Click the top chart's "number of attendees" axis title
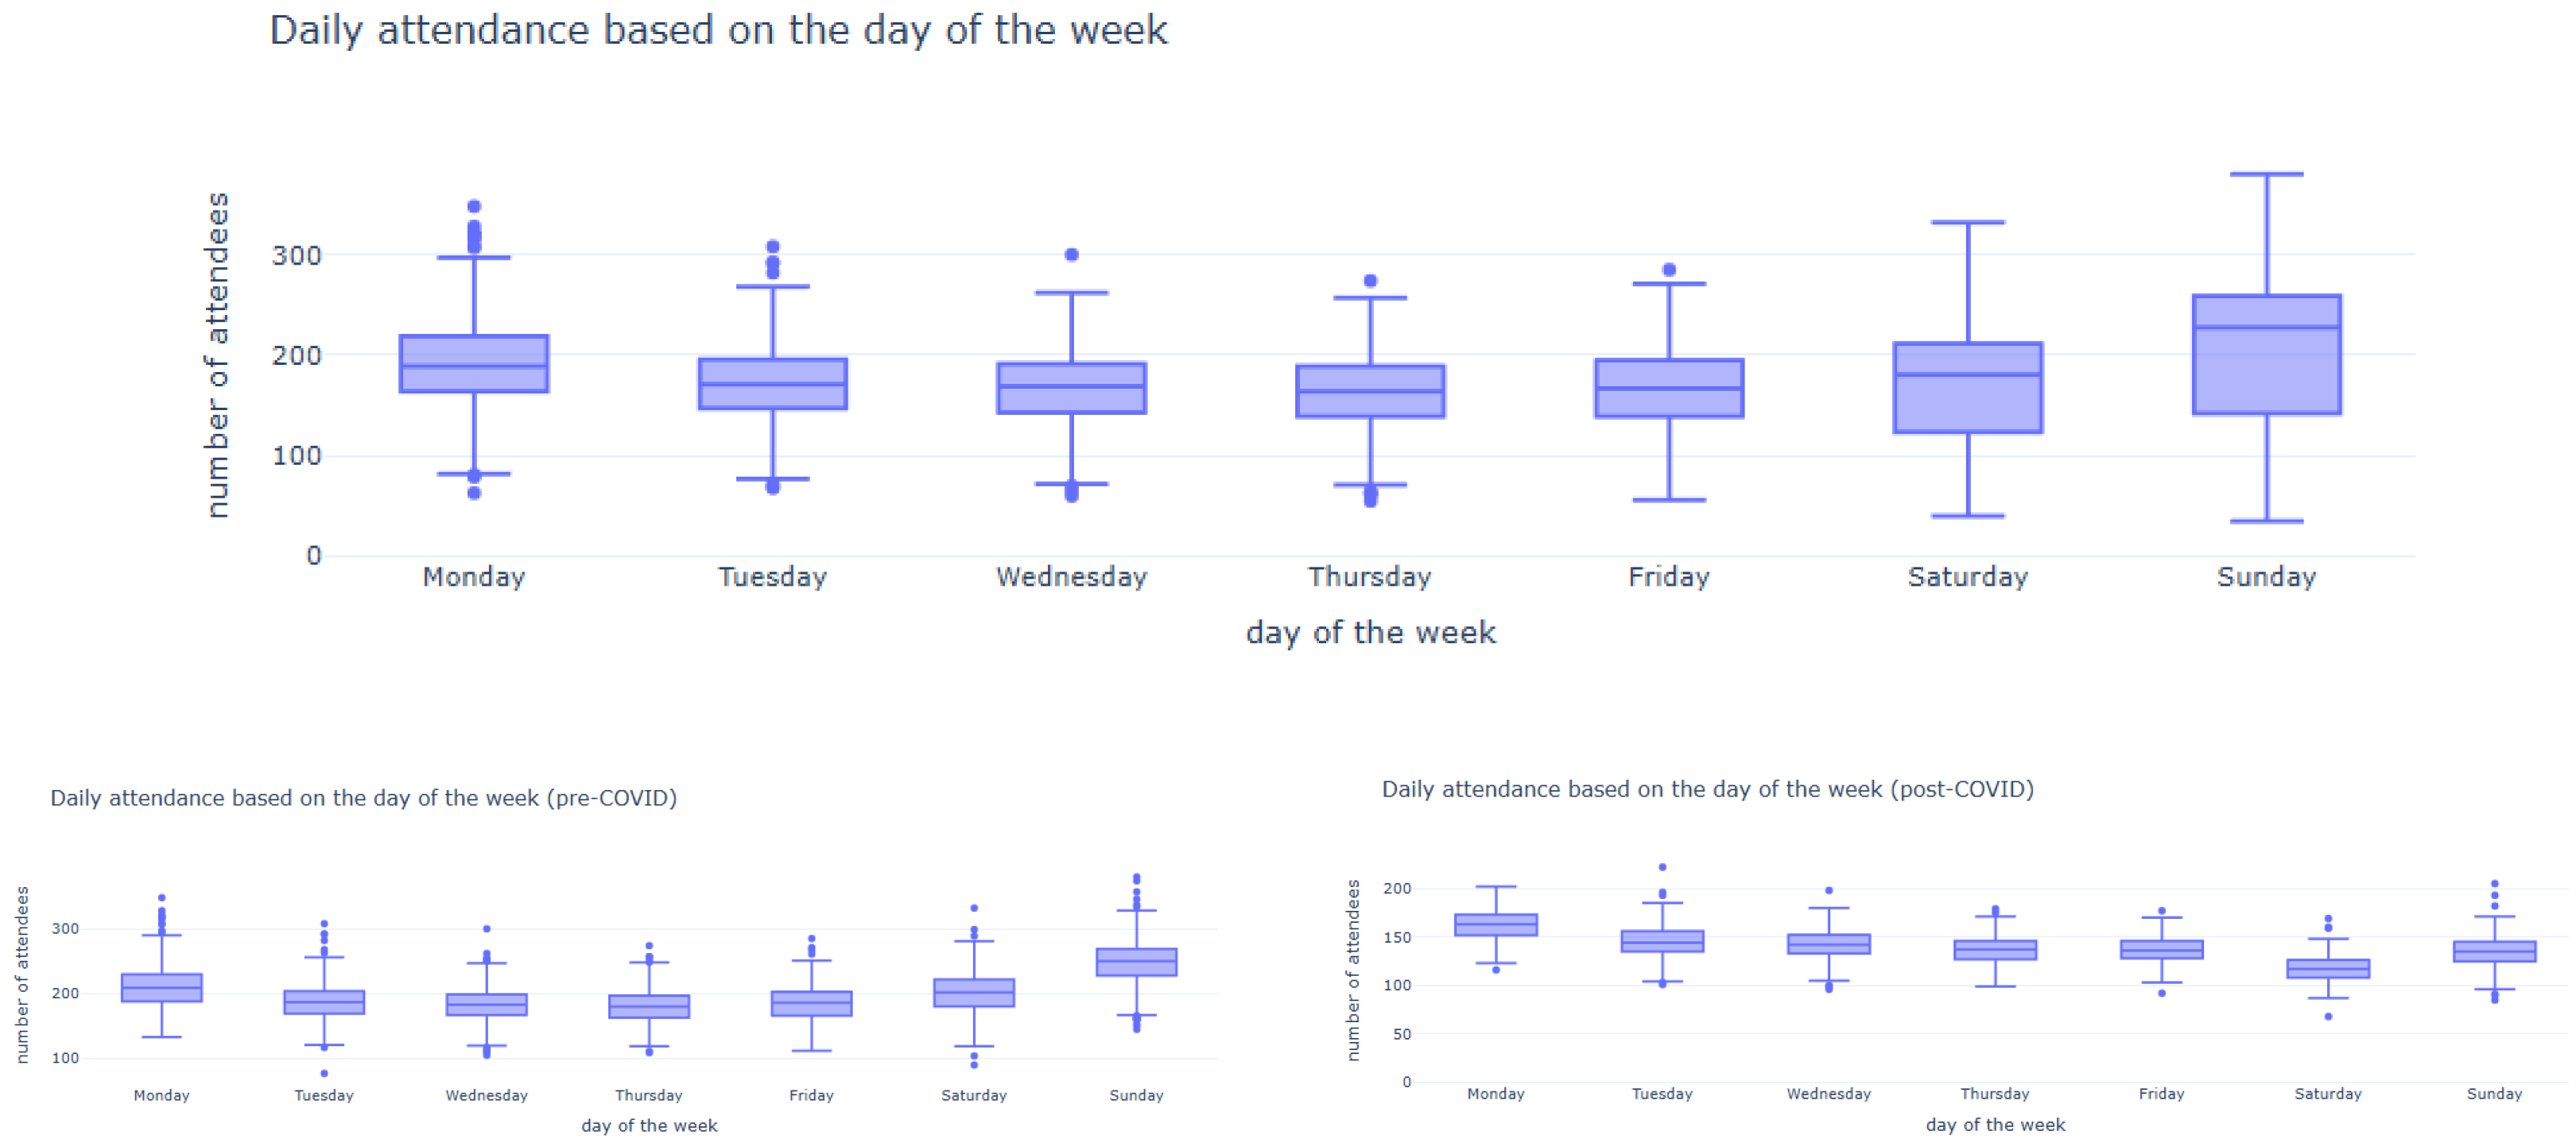Image resolution: width=2576 pixels, height=1143 pixels. (x=217, y=355)
